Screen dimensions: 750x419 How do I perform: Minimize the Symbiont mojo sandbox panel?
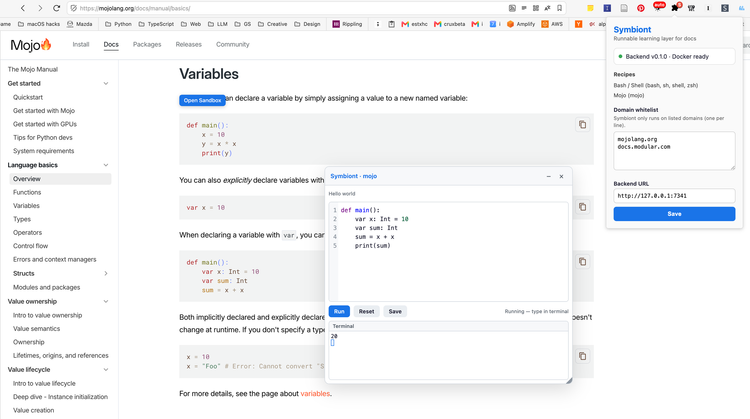pyautogui.click(x=549, y=176)
